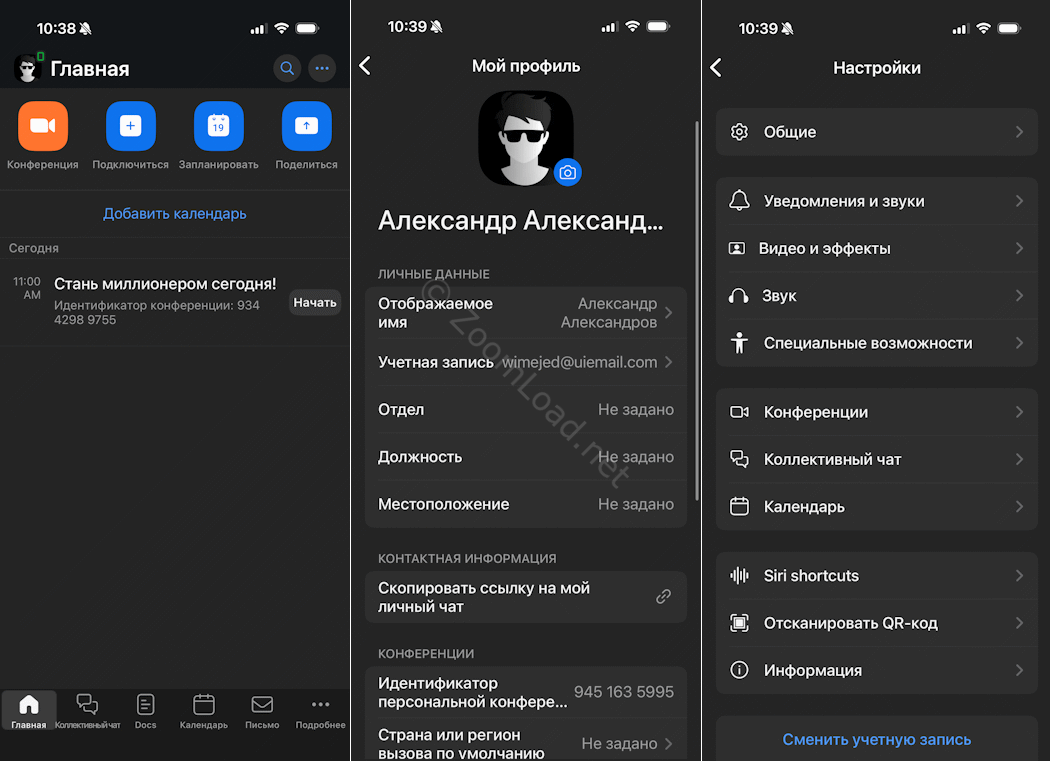Tap account email wimejed@uiemail.com

click(x=580, y=362)
